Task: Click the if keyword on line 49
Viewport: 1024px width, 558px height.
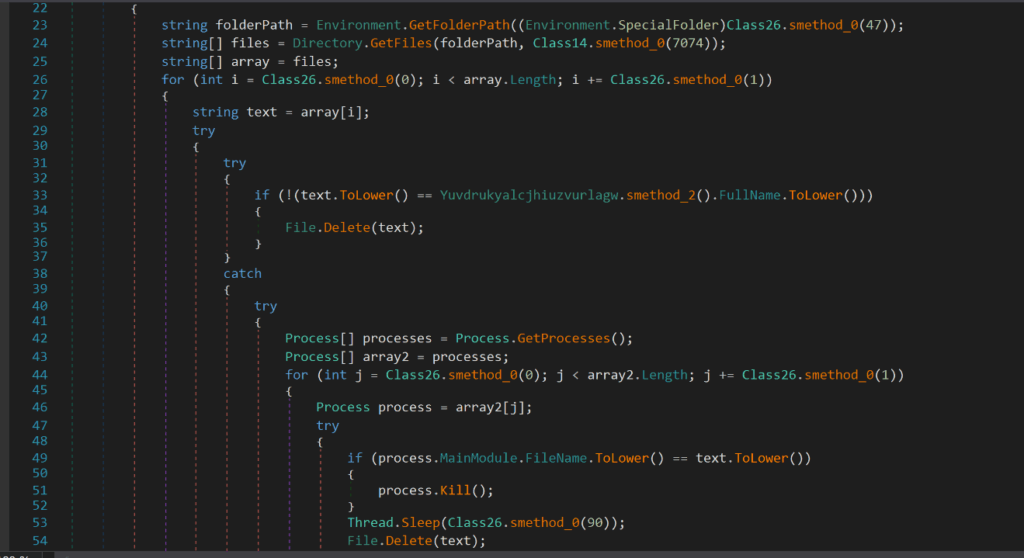Action: coord(355,459)
